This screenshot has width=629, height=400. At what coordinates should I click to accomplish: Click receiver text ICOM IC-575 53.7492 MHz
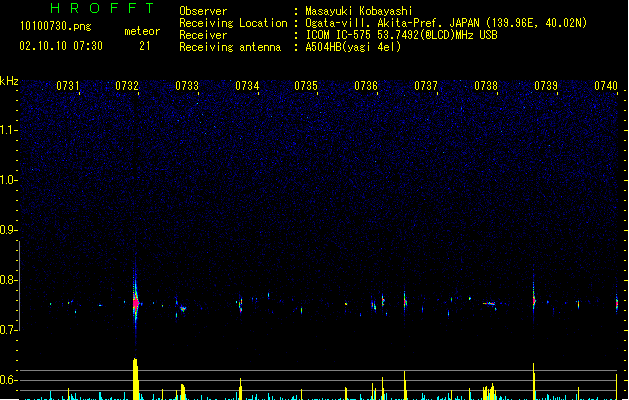pos(401,35)
